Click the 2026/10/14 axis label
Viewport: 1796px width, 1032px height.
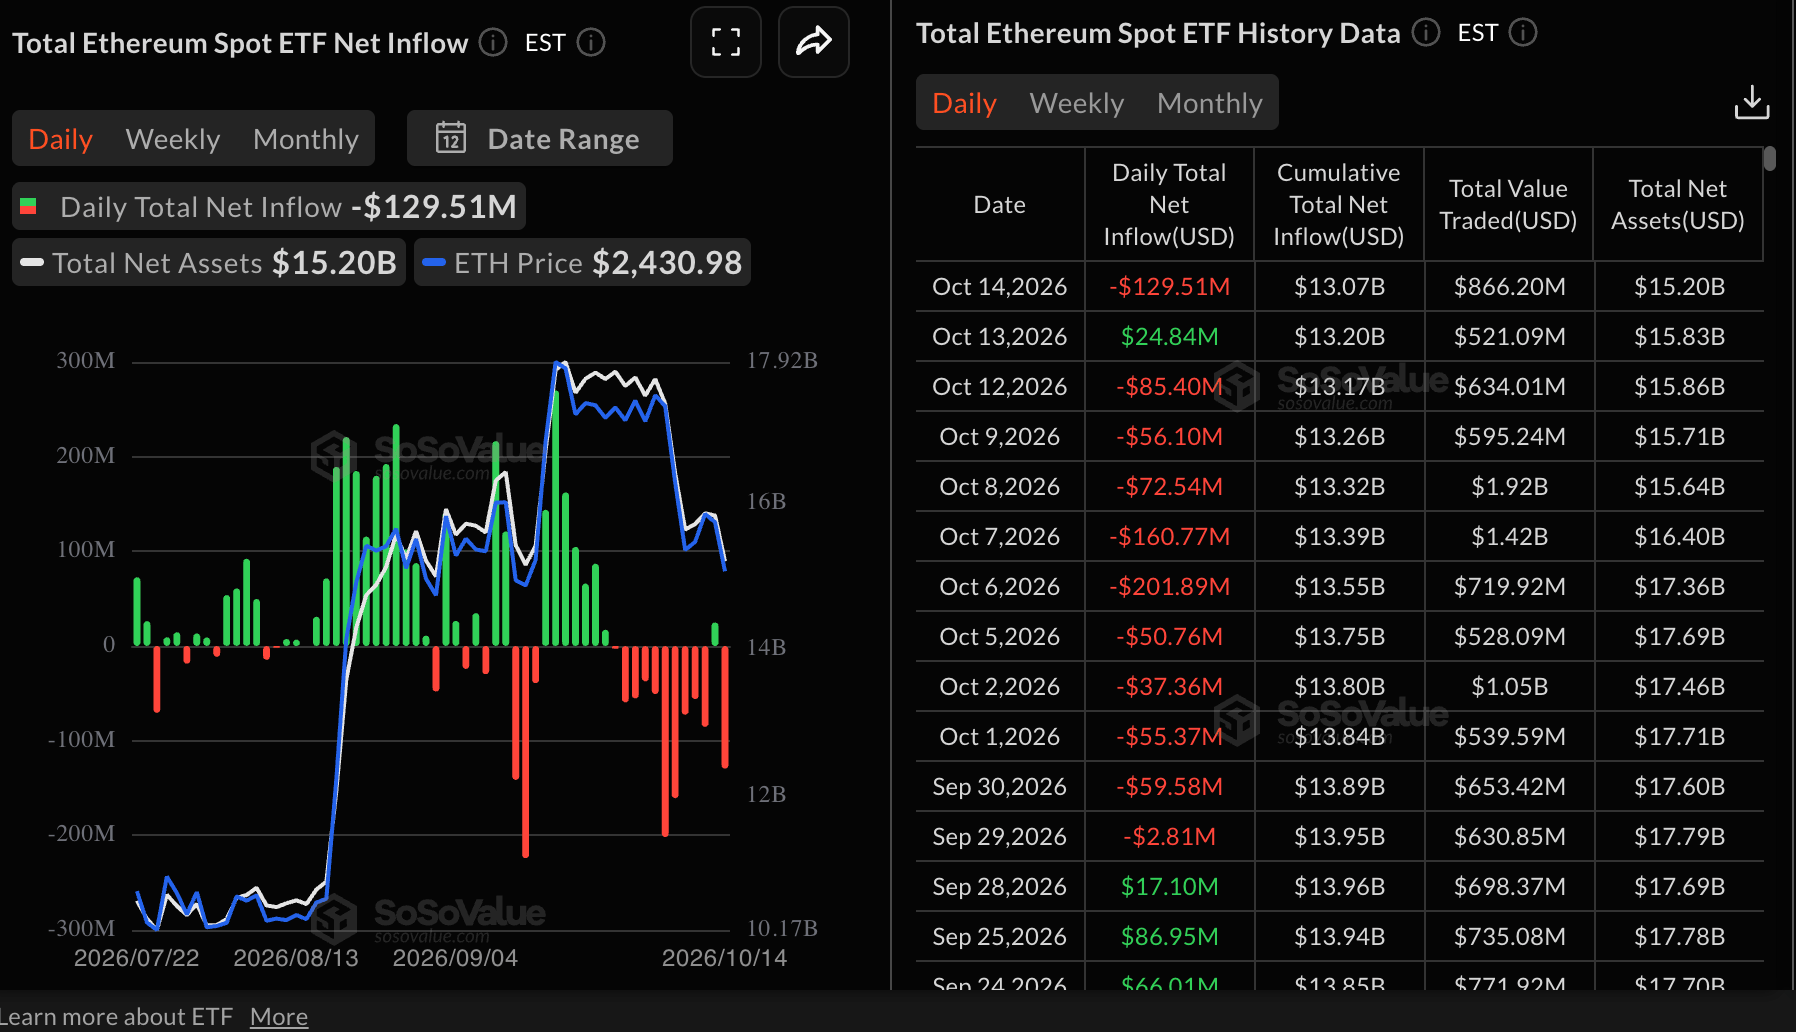(x=724, y=958)
